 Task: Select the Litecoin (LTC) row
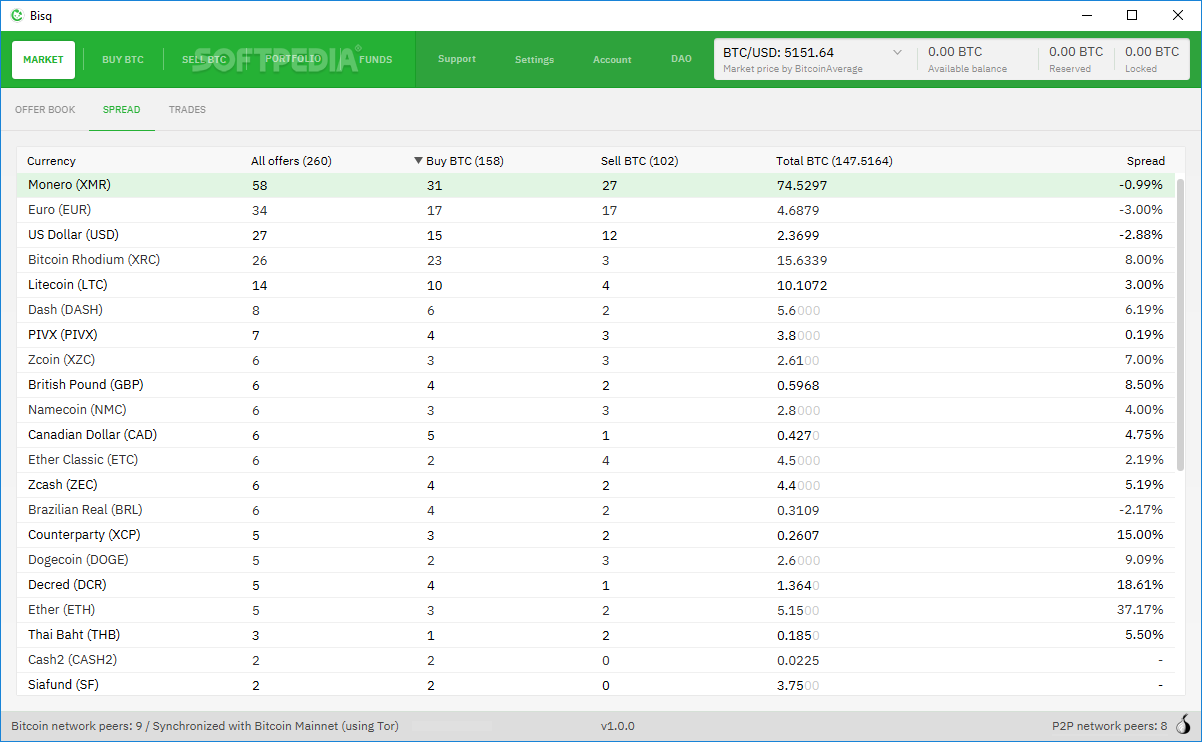pos(595,285)
